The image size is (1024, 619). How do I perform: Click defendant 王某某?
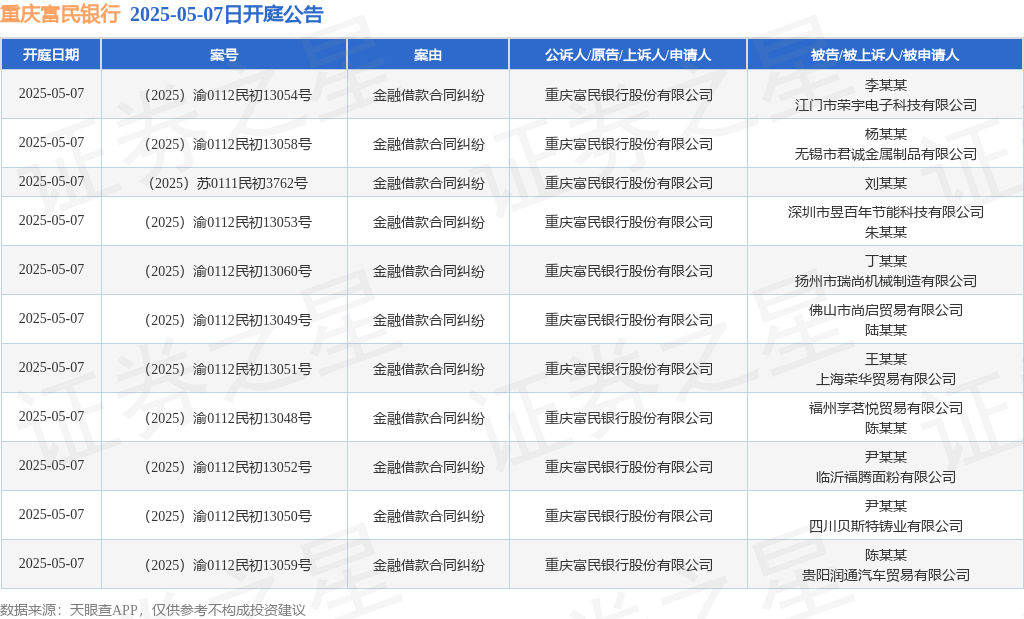click(x=886, y=358)
